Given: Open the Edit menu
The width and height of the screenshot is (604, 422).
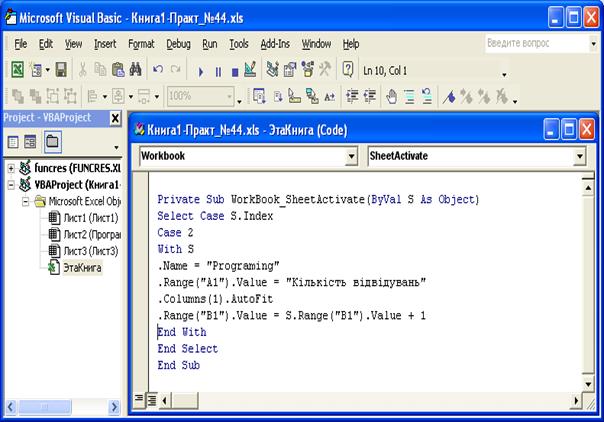Looking at the screenshot, I should pyautogui.click(x=46, y=44).
